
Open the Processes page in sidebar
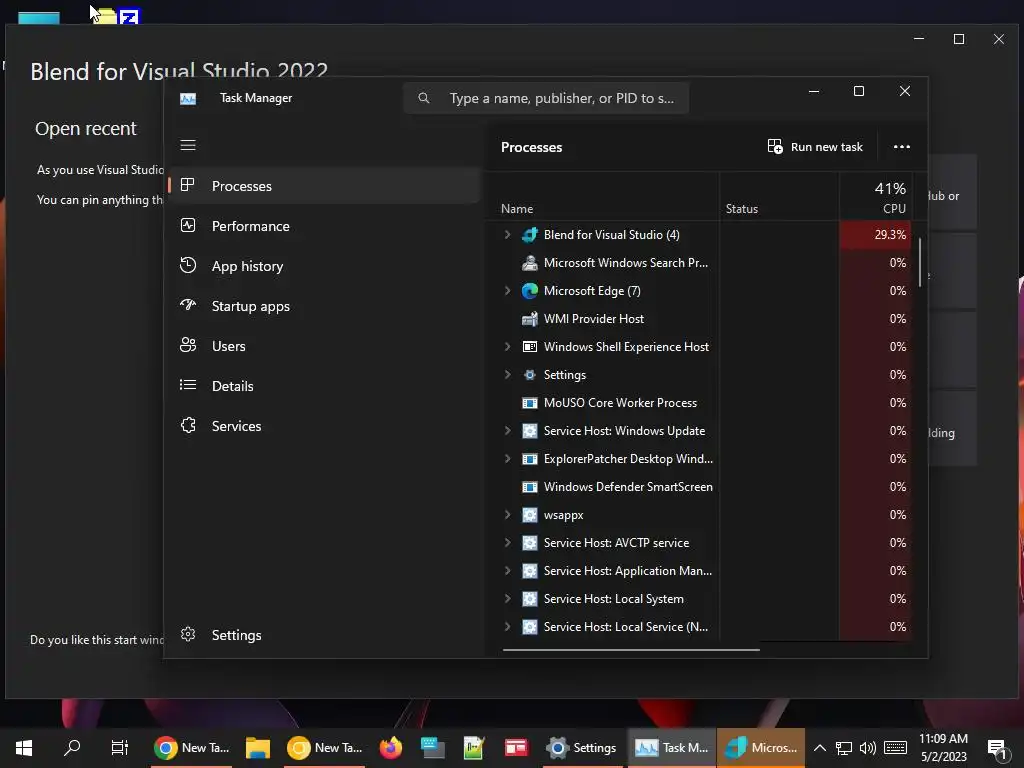pos(325,186)
